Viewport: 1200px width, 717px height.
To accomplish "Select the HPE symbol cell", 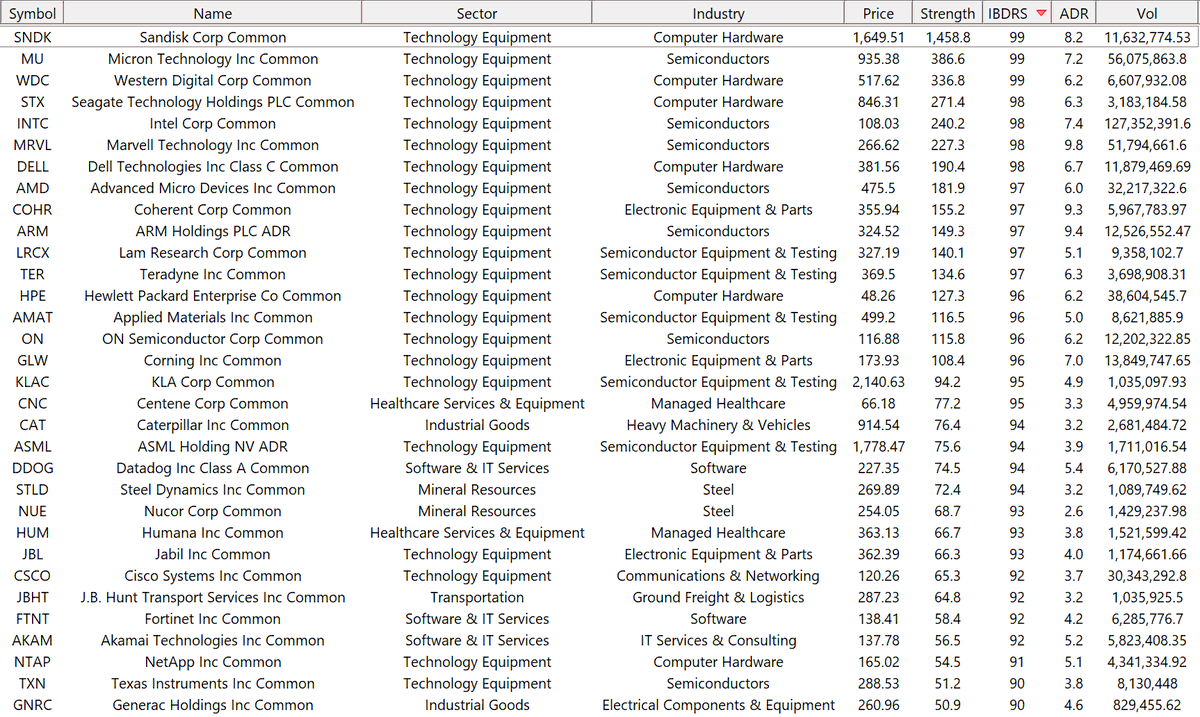I will [33, 296].
